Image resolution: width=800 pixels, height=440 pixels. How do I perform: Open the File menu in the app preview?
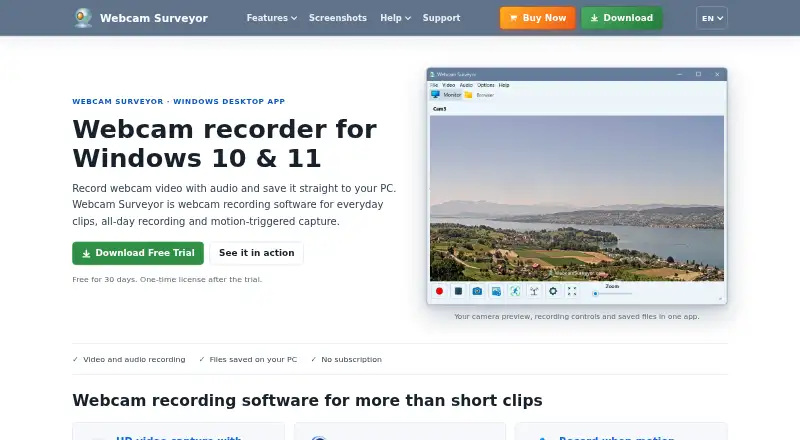click(x=434, y=85)
